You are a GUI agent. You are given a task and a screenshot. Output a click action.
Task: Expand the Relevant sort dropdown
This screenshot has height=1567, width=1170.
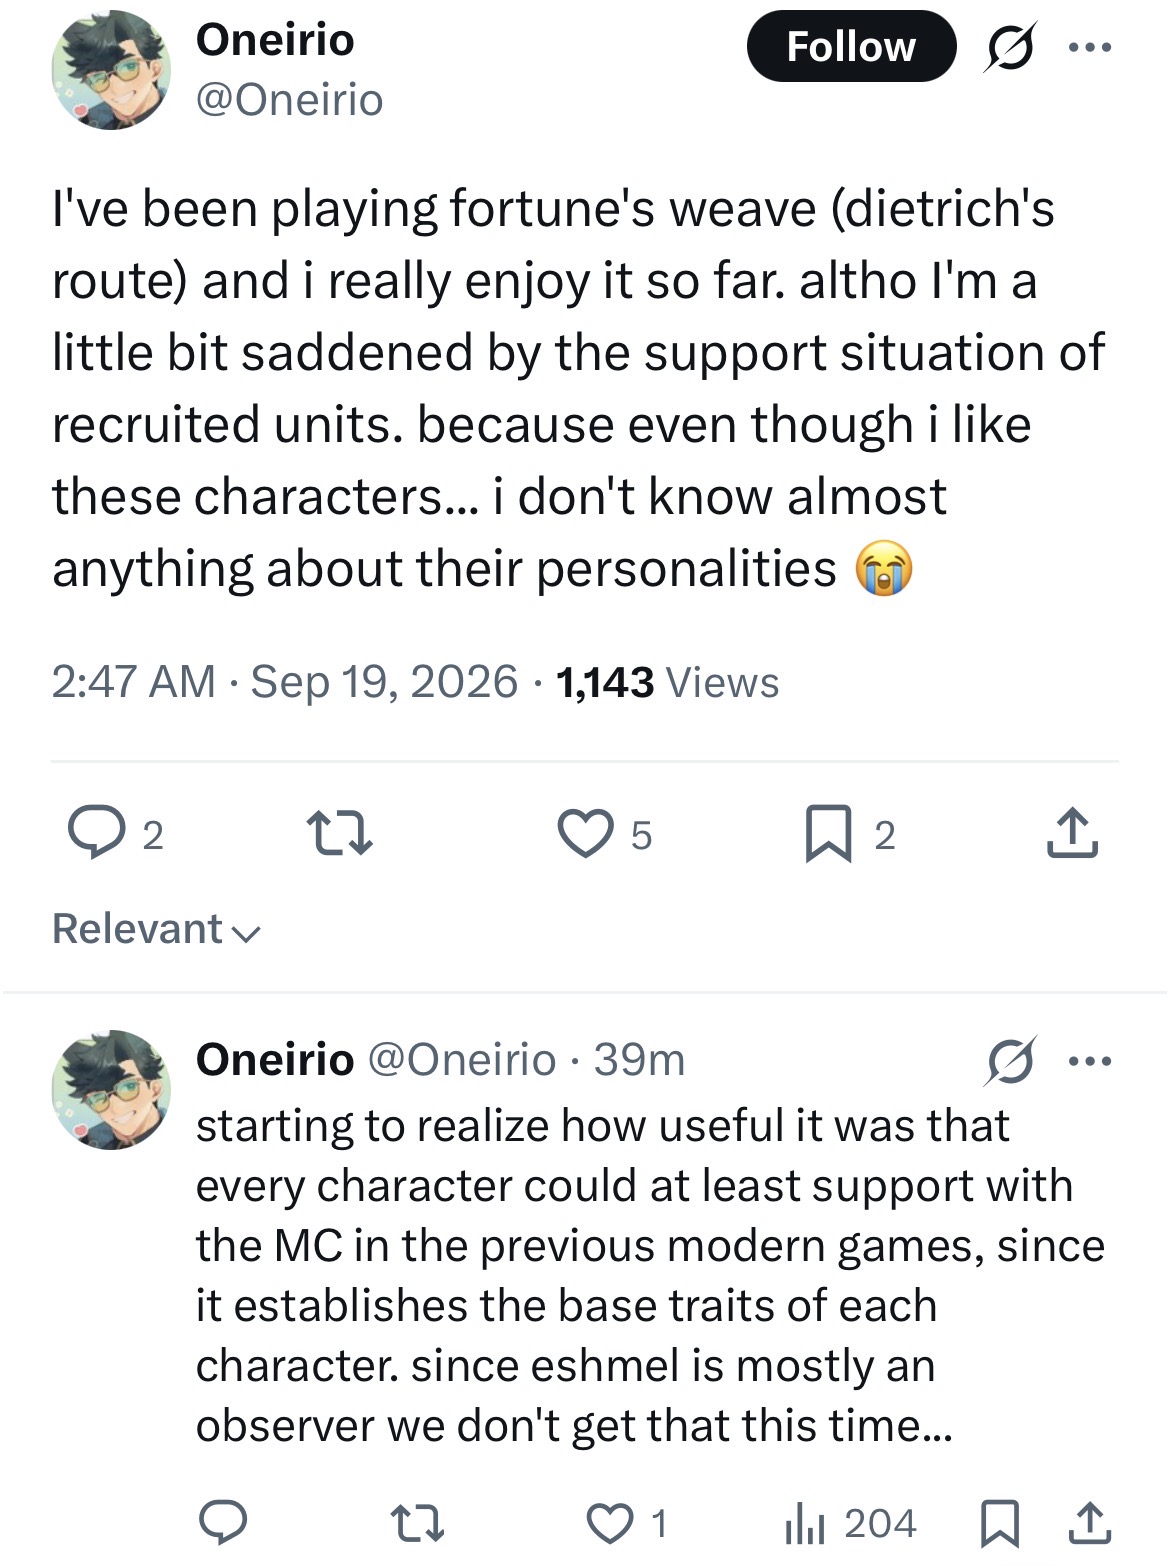[156, 929]
